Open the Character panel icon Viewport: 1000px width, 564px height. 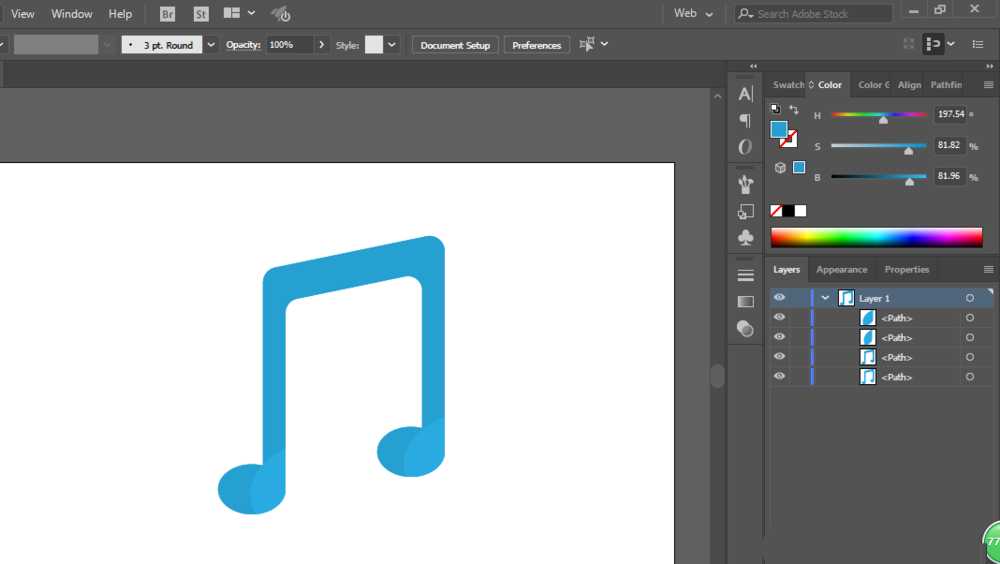(x=745, y=94)
